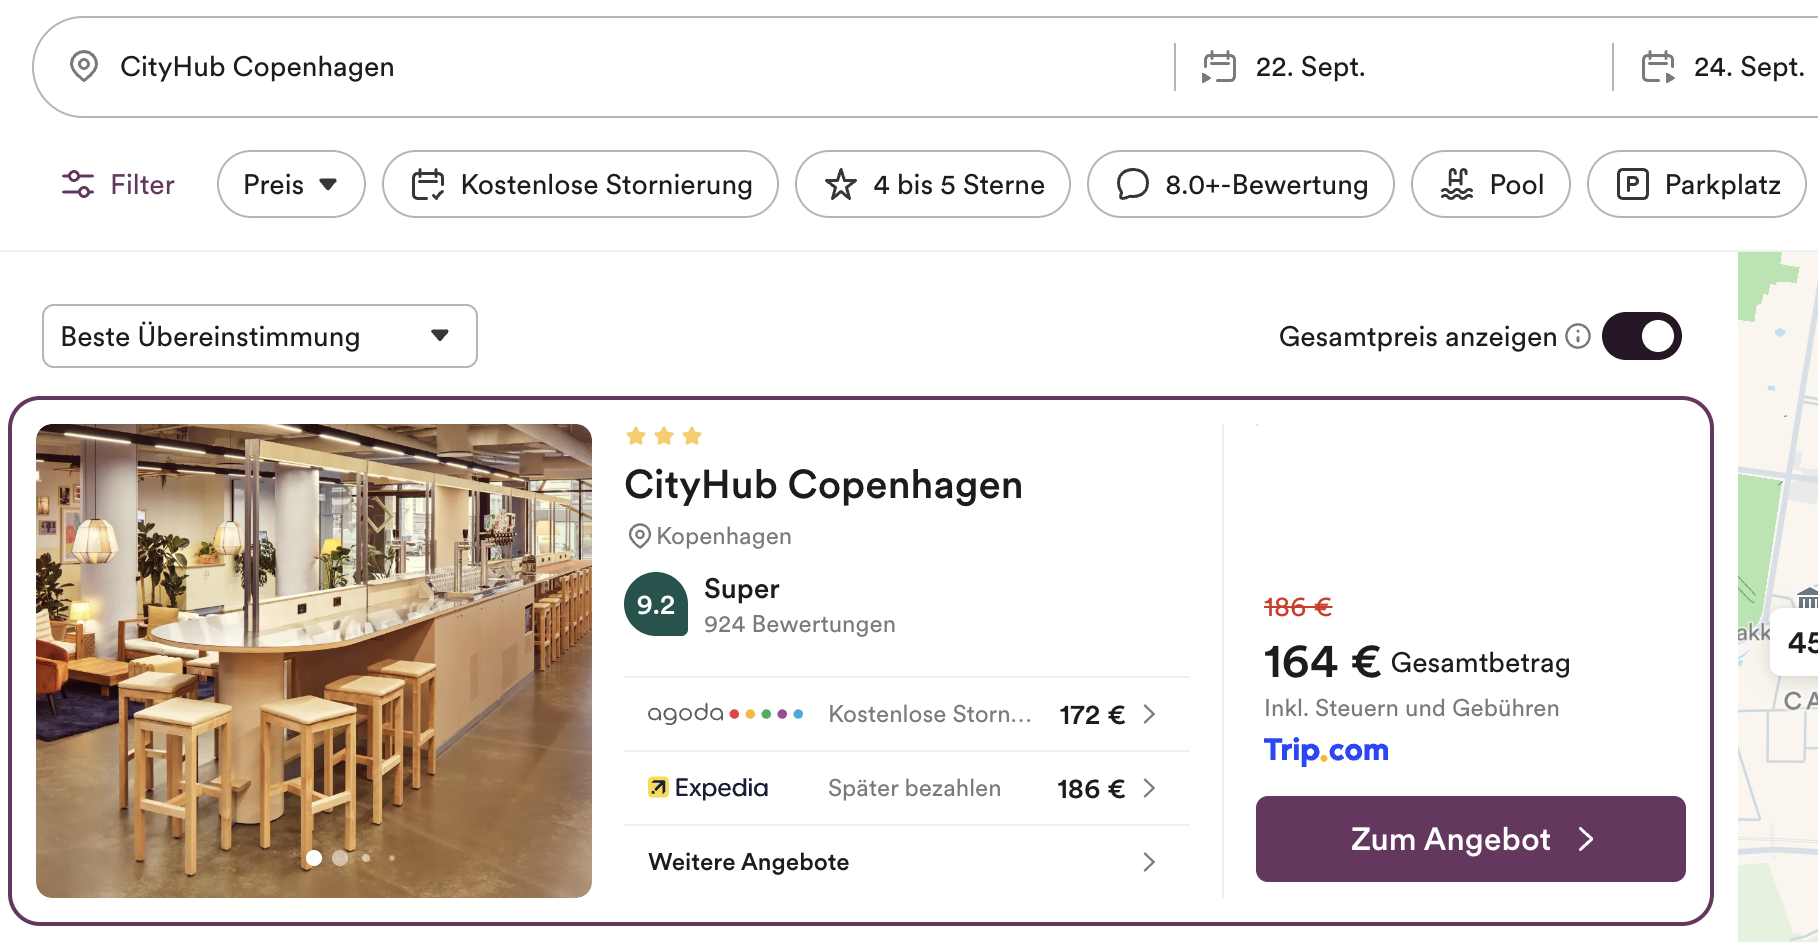Click the Kopenhagen location link
The width and height of the screenshot is (1818, 942).
(x=710, y=536)
